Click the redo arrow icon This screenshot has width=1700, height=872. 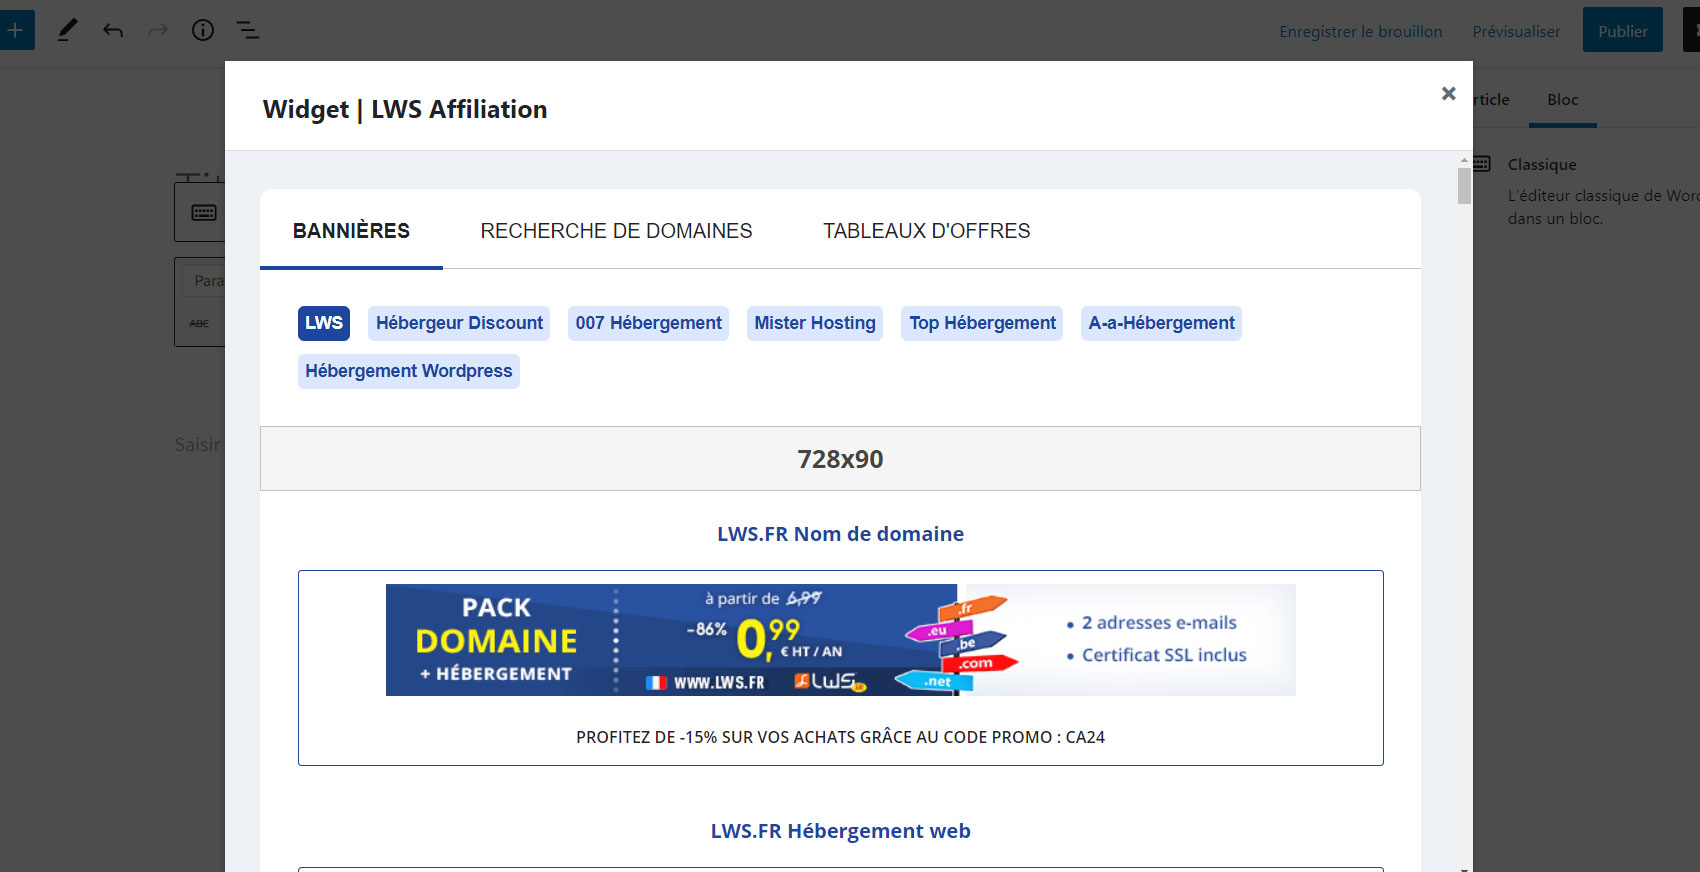click(158, 30)
